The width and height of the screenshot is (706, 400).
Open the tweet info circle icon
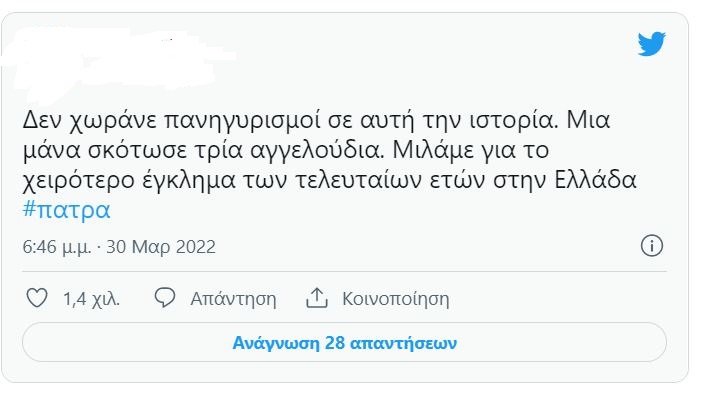pyautogui.click(x=652, y=246)
